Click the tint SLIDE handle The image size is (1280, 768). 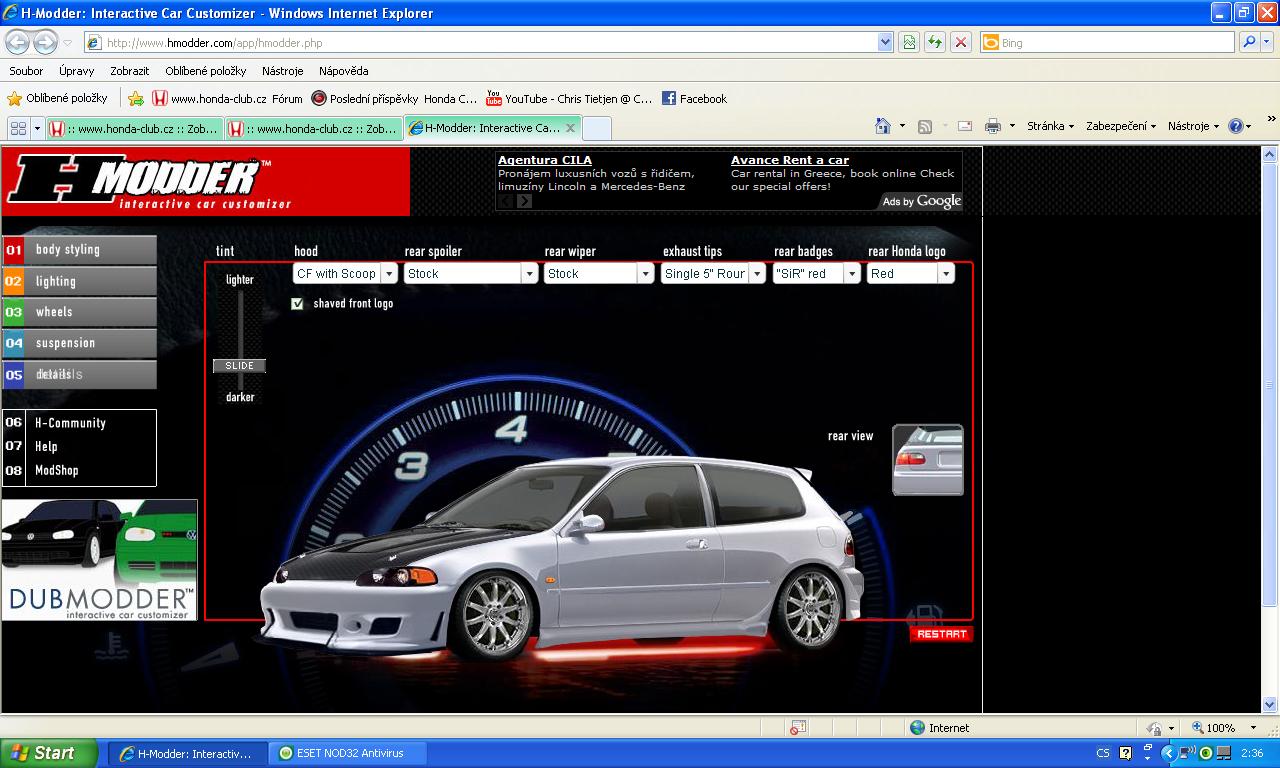click(239, 366)
